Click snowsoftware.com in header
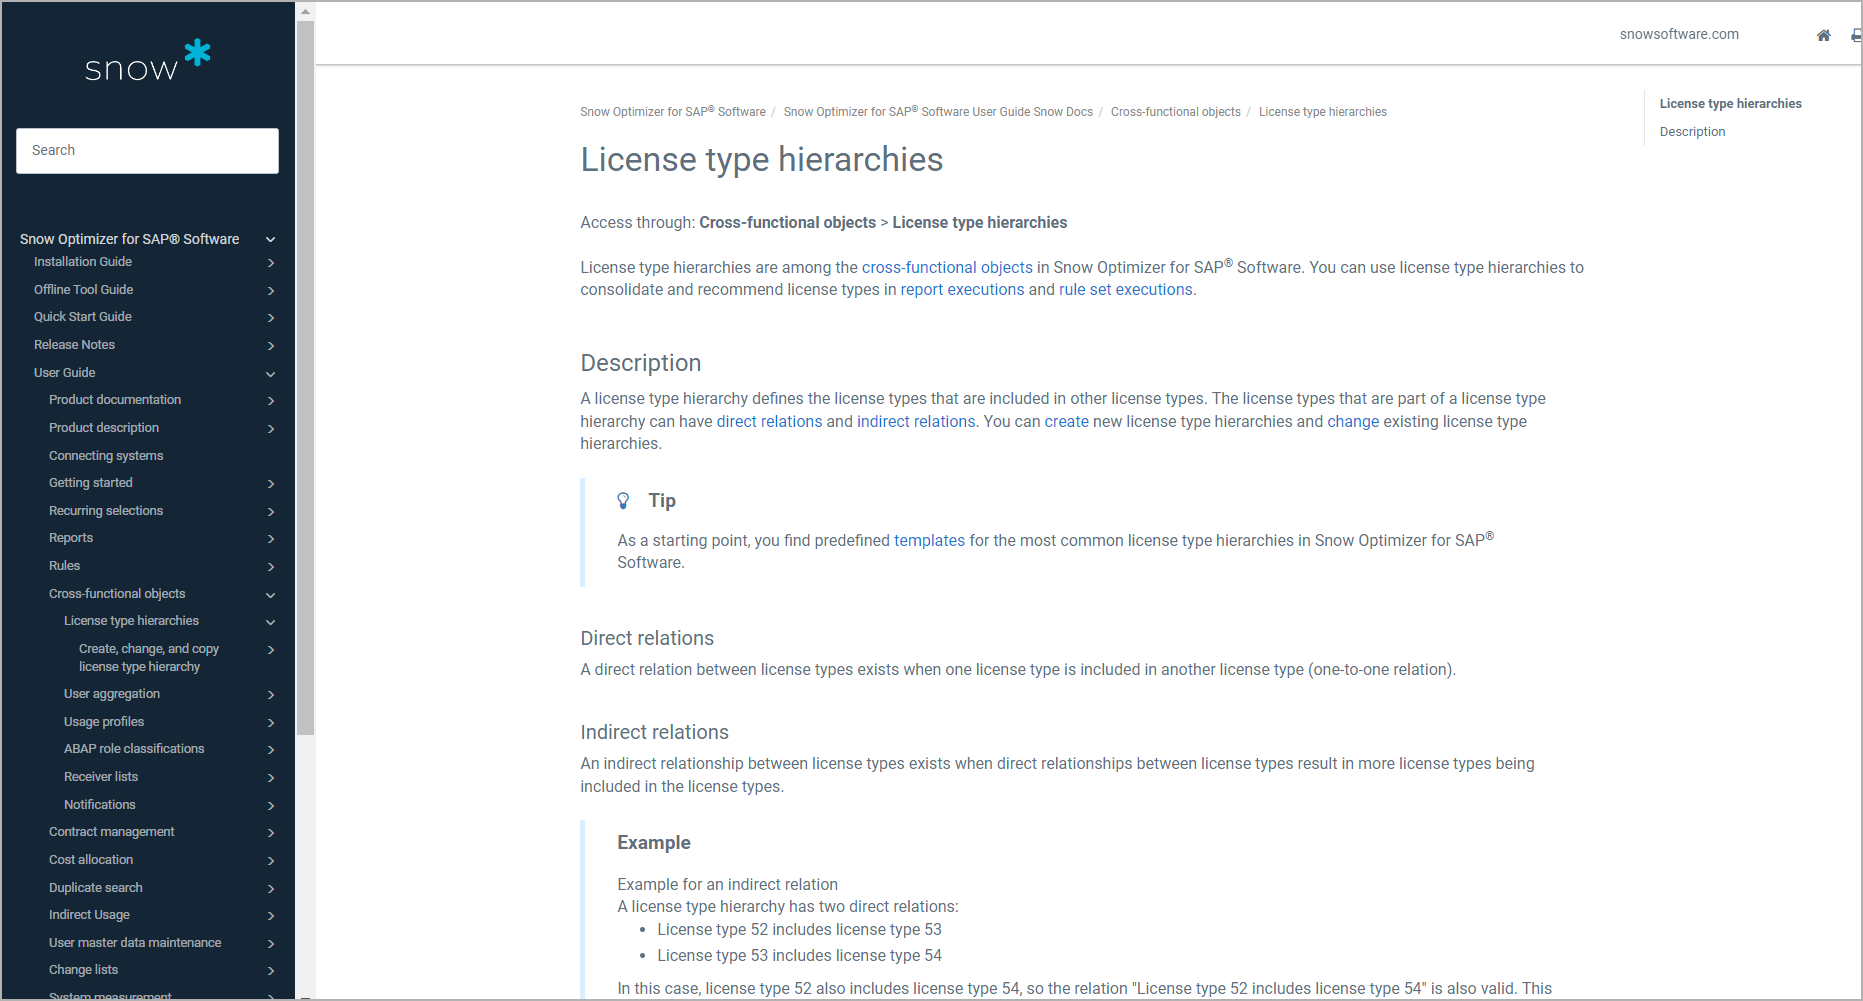The height and width of the screenshot is (1001, 1863). (x=1679, y=34)
